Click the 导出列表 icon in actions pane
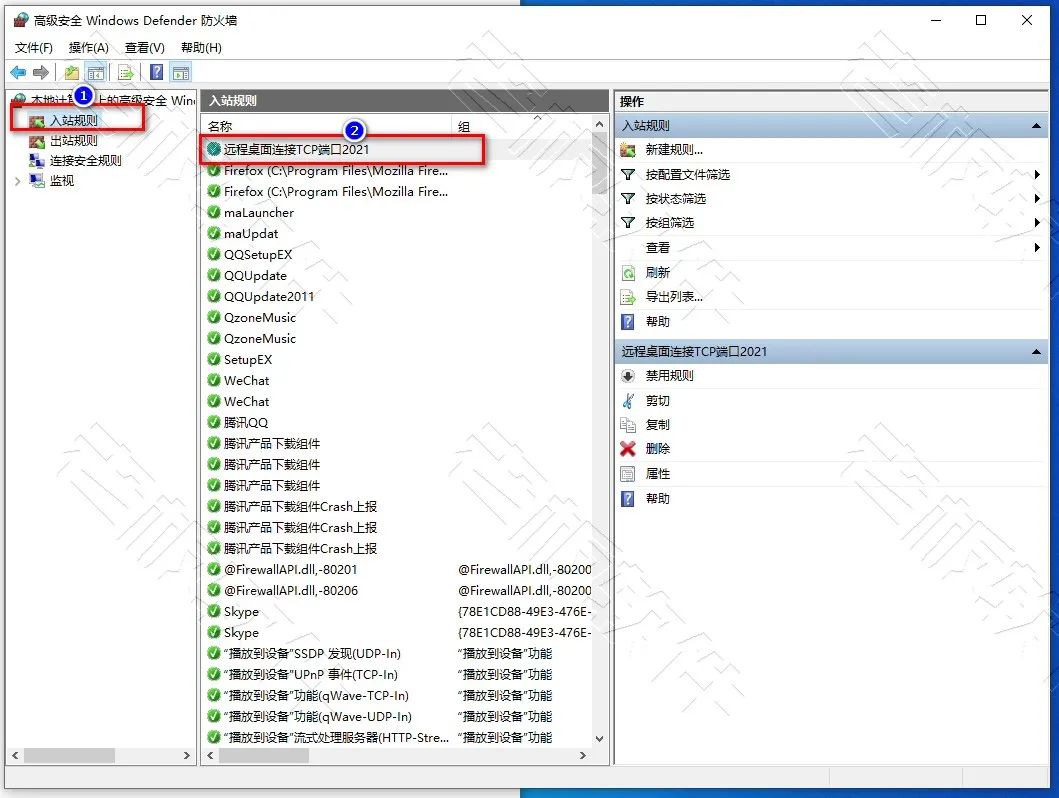The height and width of the screenshot is (798, 1059). (x=628, y=297)
